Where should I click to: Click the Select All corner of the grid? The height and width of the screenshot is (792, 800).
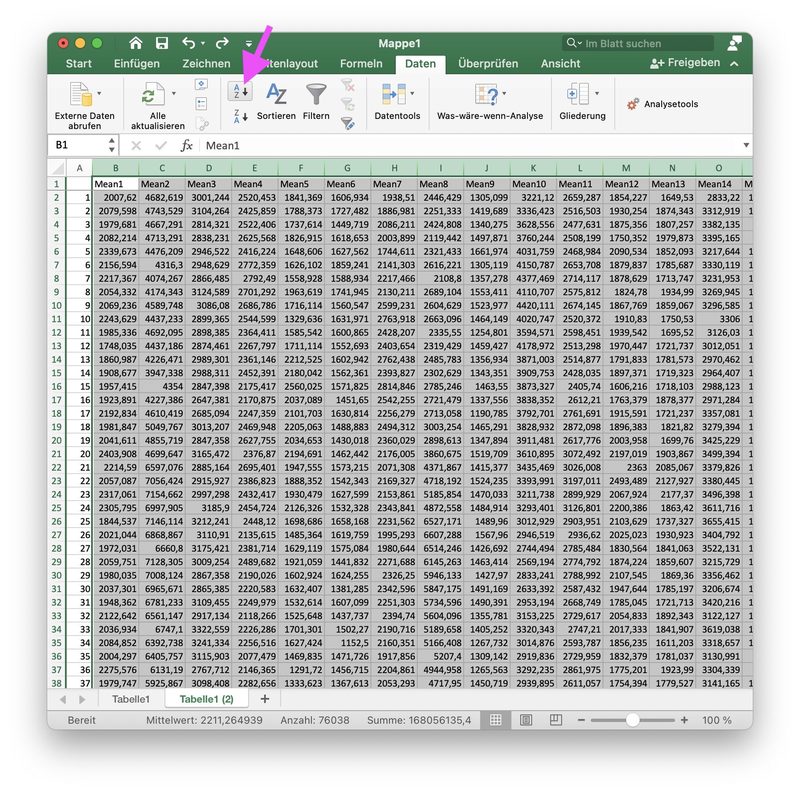[x=57, y=168]
